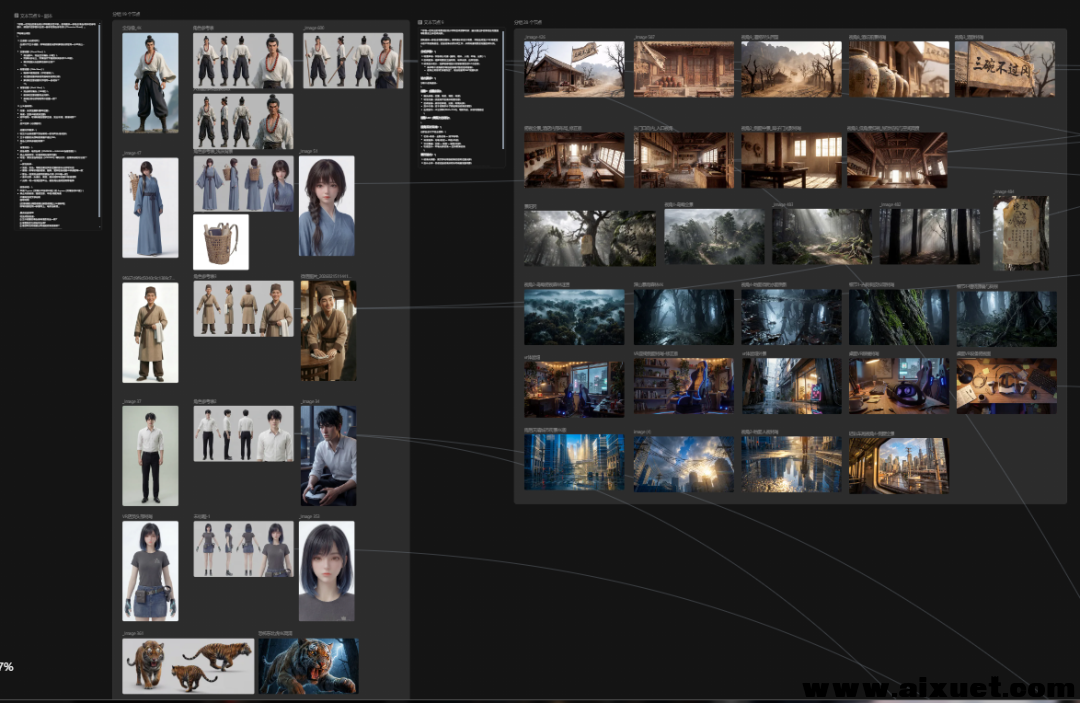This screenshot has width=1080, height=703.
Task: Open the tan-robed waiter turnaround sheet
Action: [x=243, y=308]
